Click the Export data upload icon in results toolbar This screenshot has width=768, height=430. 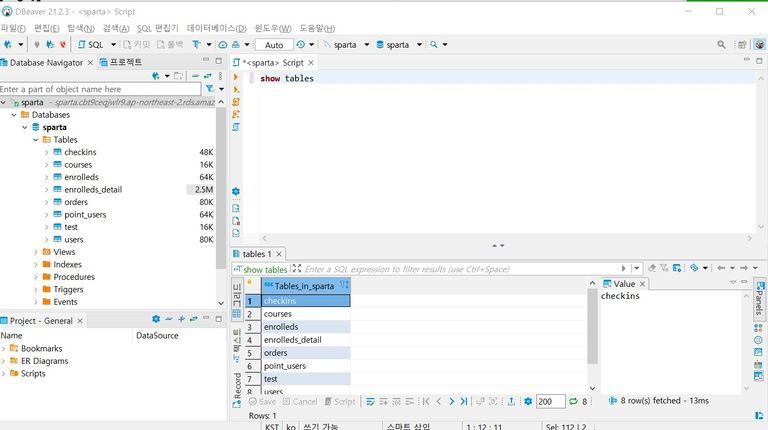(511, 402)
